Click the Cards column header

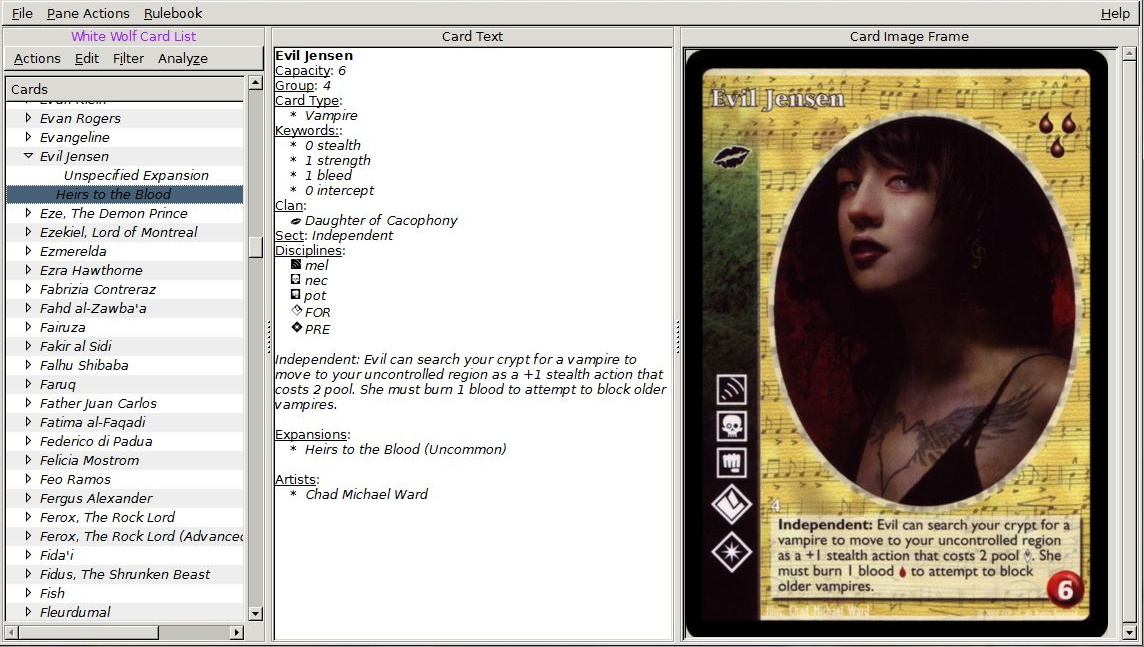[125, 89]
